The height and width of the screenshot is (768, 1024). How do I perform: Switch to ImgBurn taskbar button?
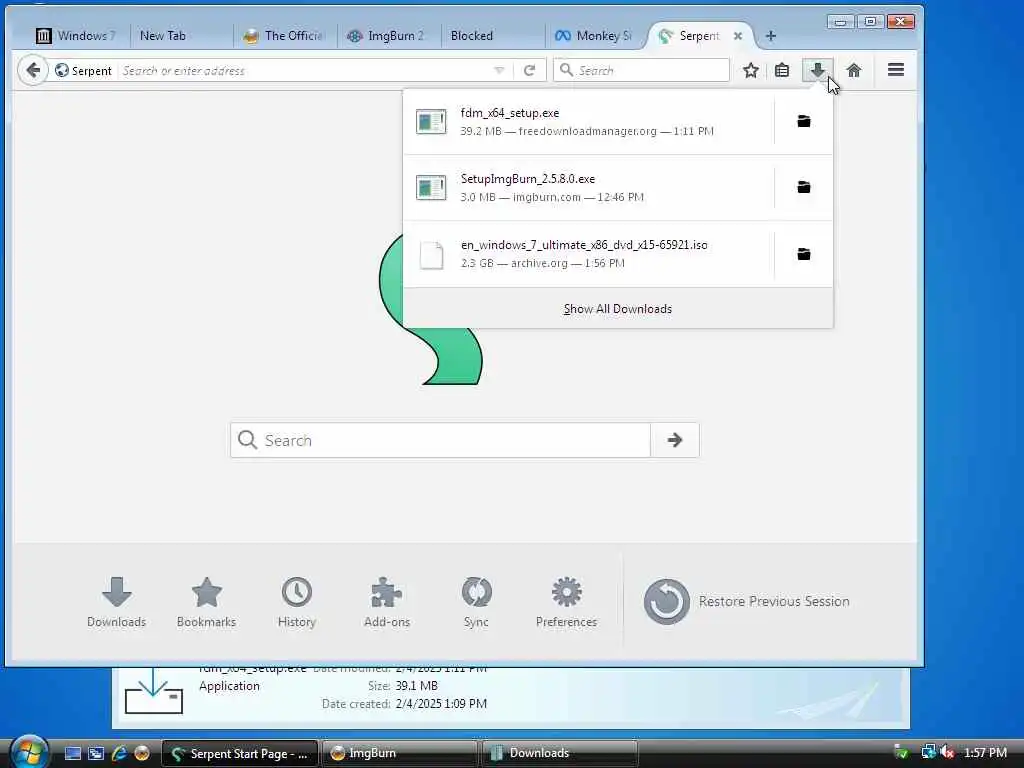pyautogui.click(x=400, y=753)
